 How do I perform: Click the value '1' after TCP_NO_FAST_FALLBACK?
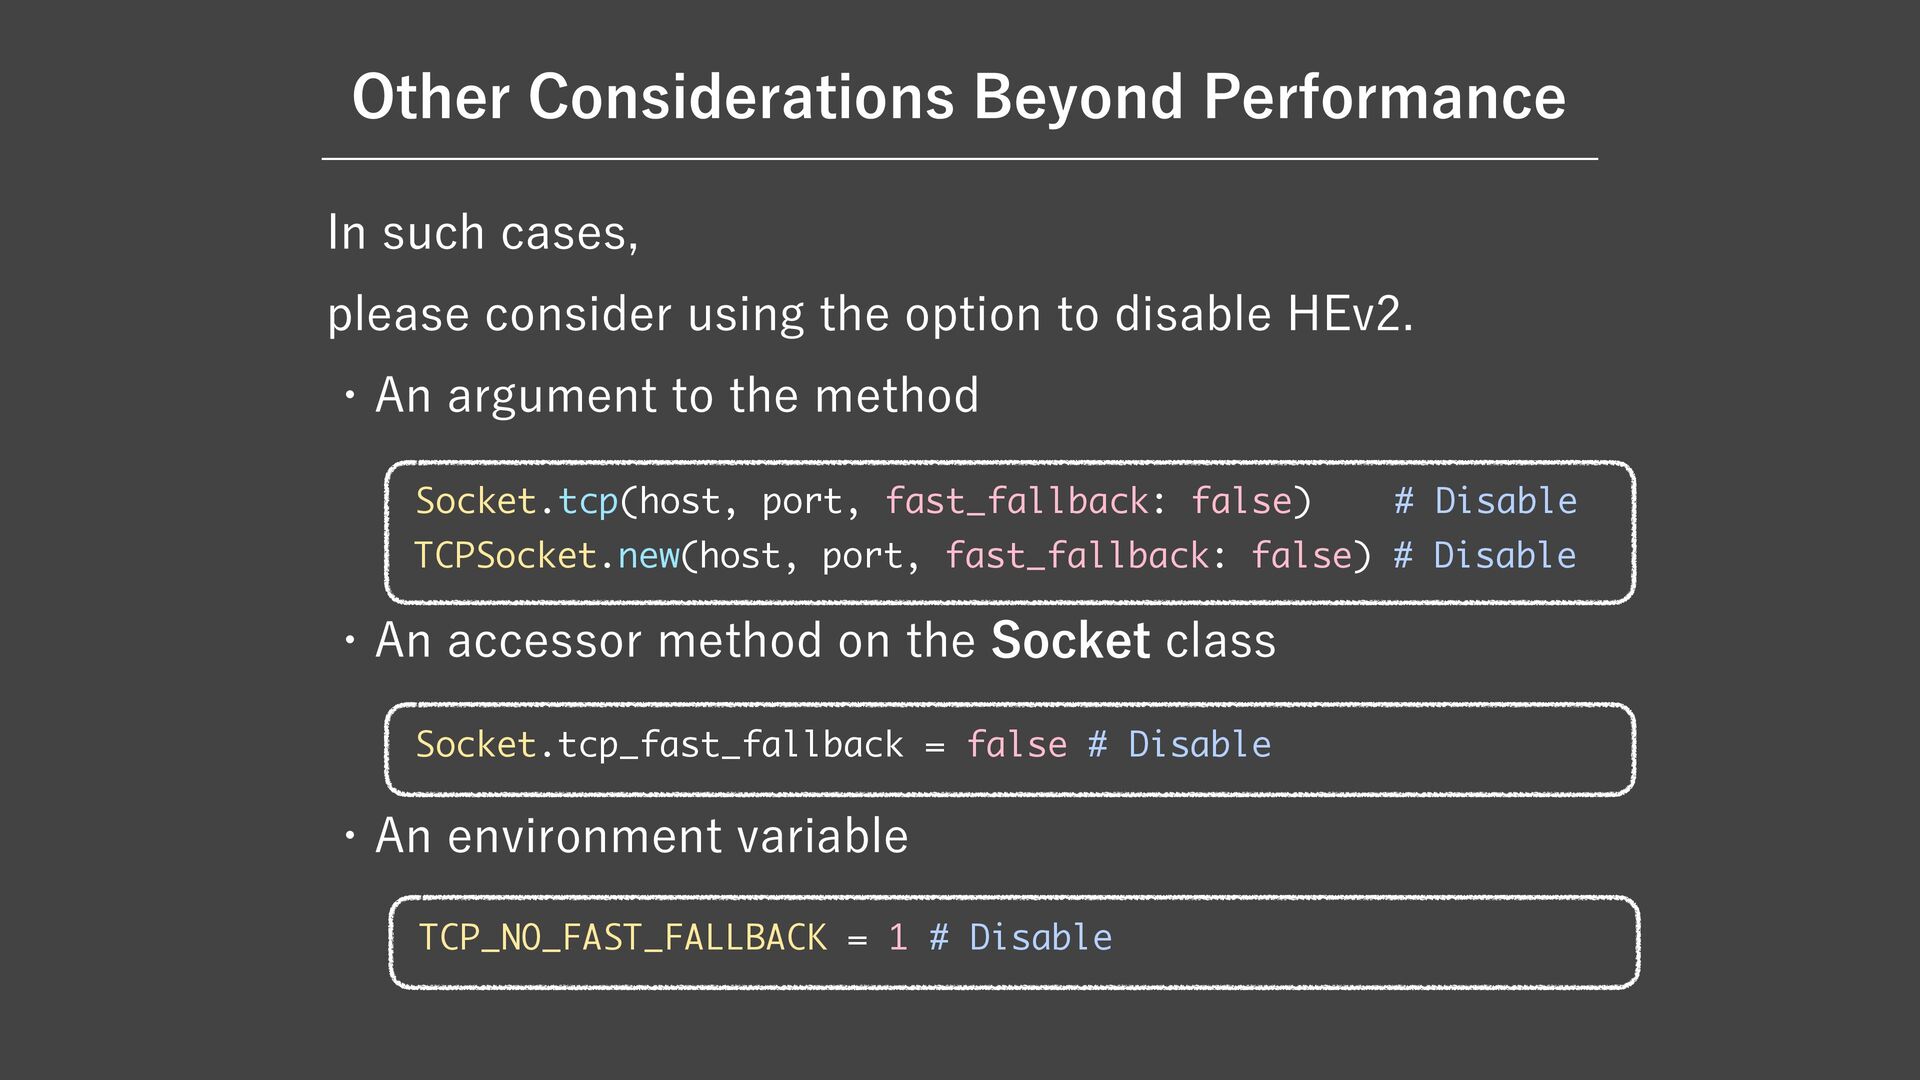[x=897, y=938]
